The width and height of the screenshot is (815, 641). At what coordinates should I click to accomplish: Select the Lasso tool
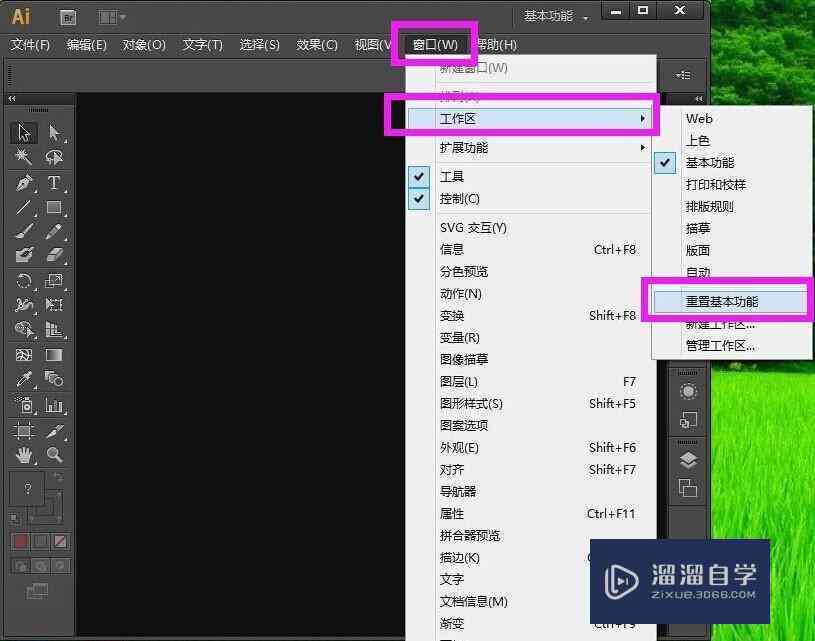[x=54, y=156]
